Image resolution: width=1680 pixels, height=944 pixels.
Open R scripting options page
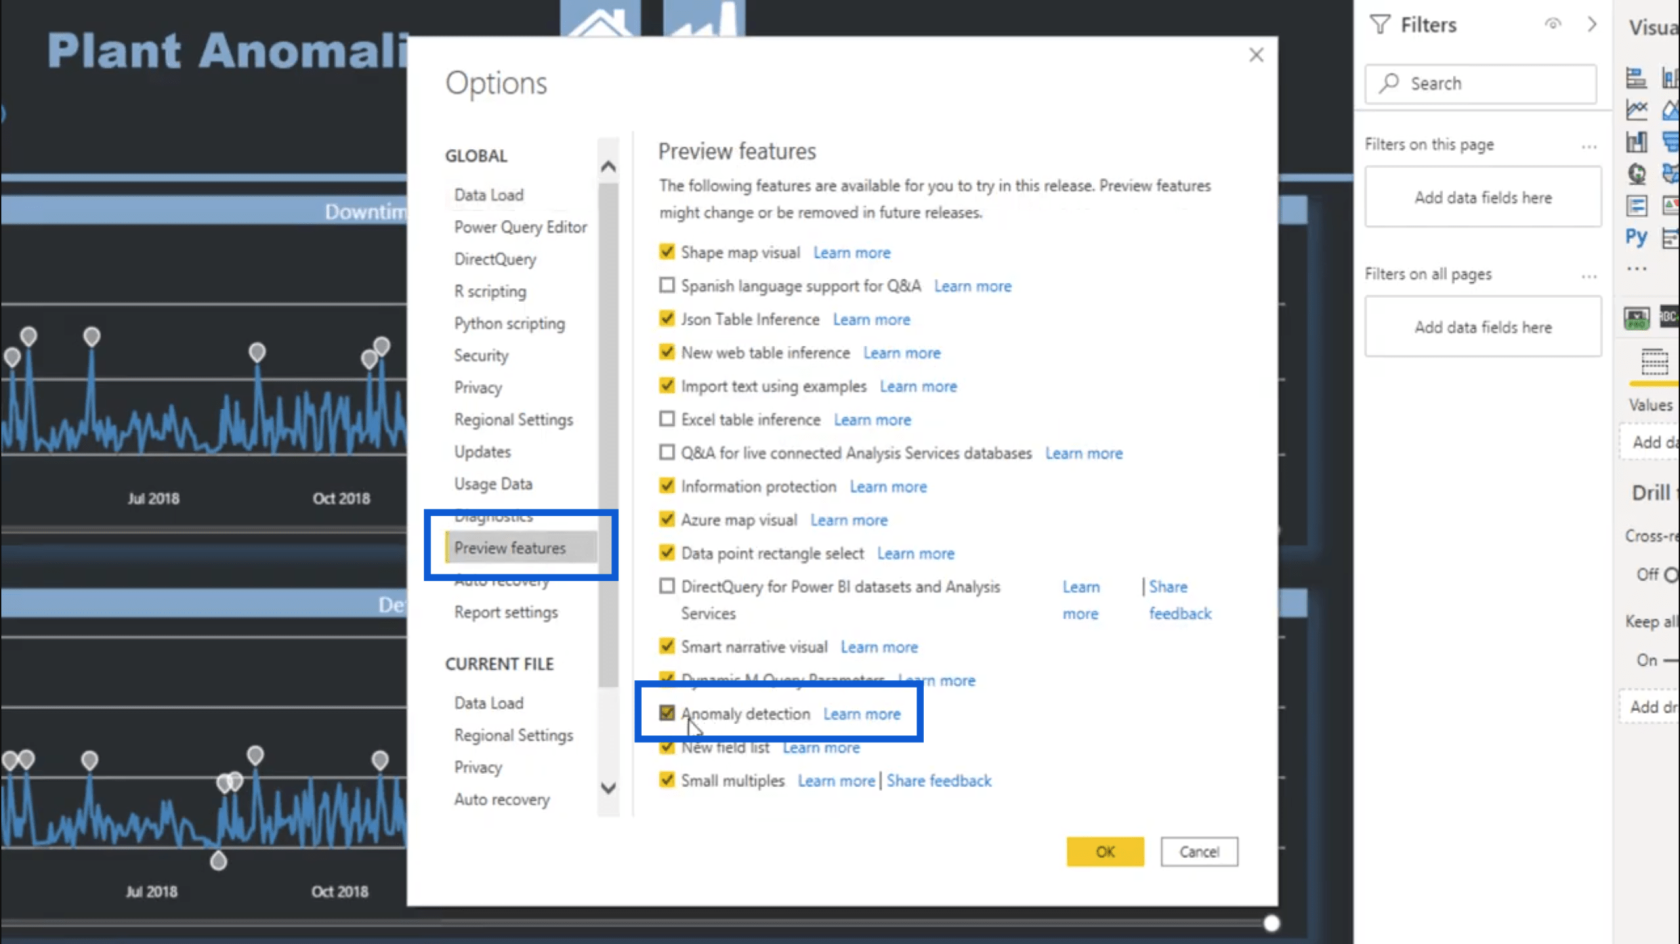(x=490, y=291)
